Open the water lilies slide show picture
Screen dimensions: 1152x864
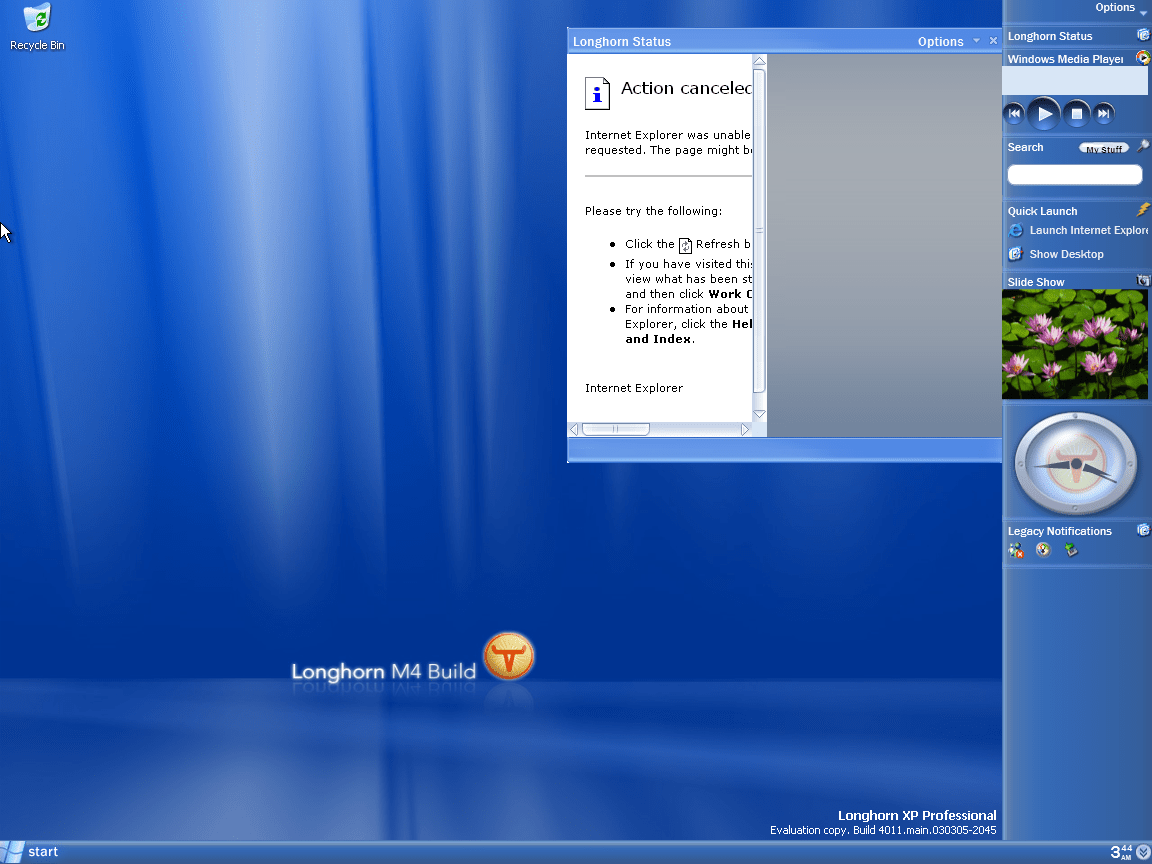(x=1074, y=344)
